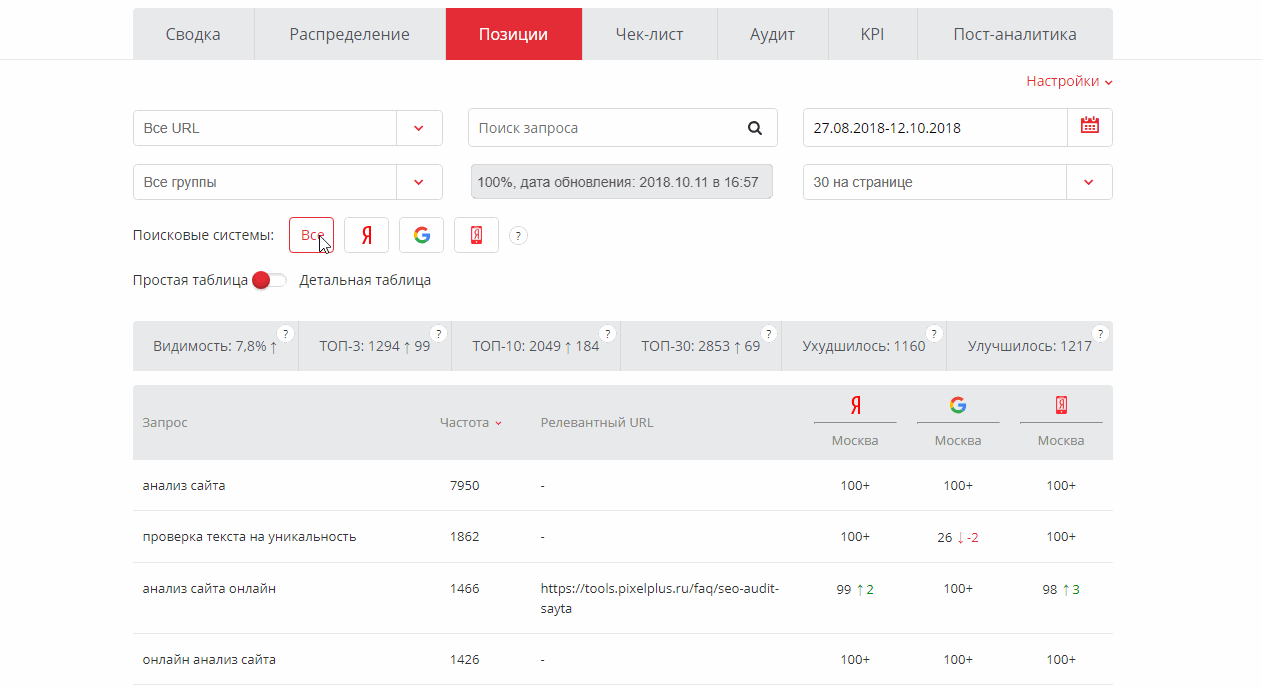The height and width of the screenshot is (689, 1262).
Task: Click mobile position '98 ↑3' cell
Action: coord(1061,589)
